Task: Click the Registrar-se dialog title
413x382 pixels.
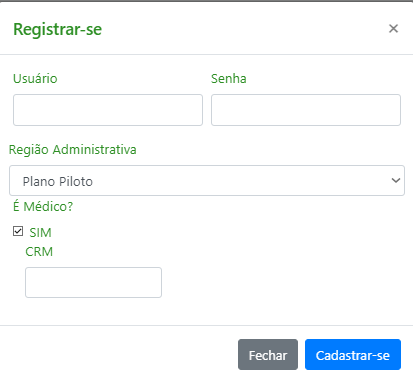Action: click(58, 29)
